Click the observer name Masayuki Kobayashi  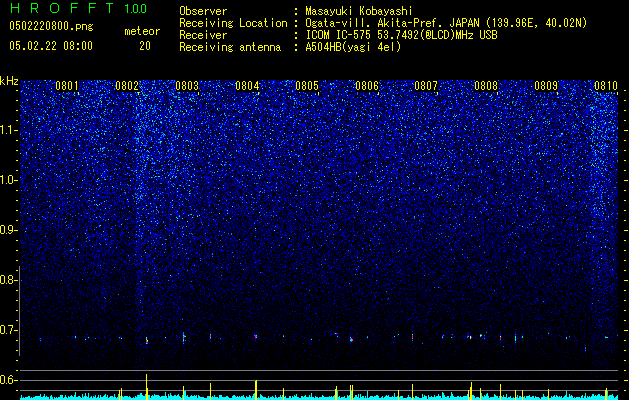click(359, 11)
